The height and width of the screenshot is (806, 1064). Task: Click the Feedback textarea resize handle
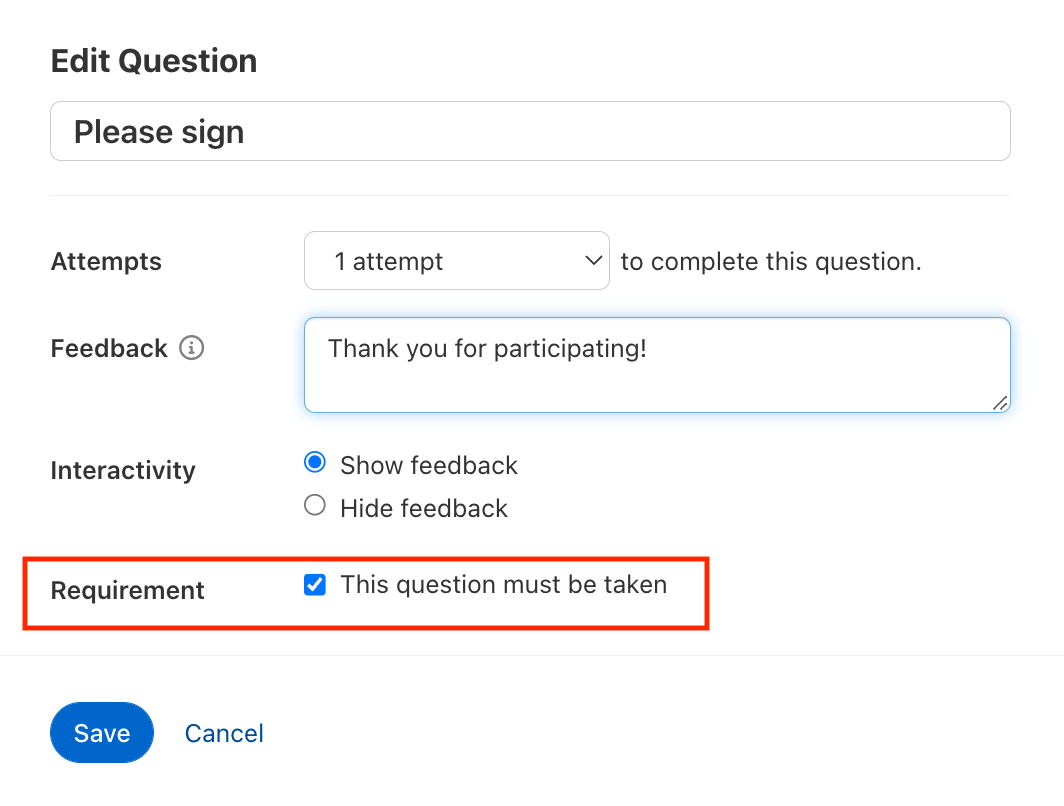1000,402
